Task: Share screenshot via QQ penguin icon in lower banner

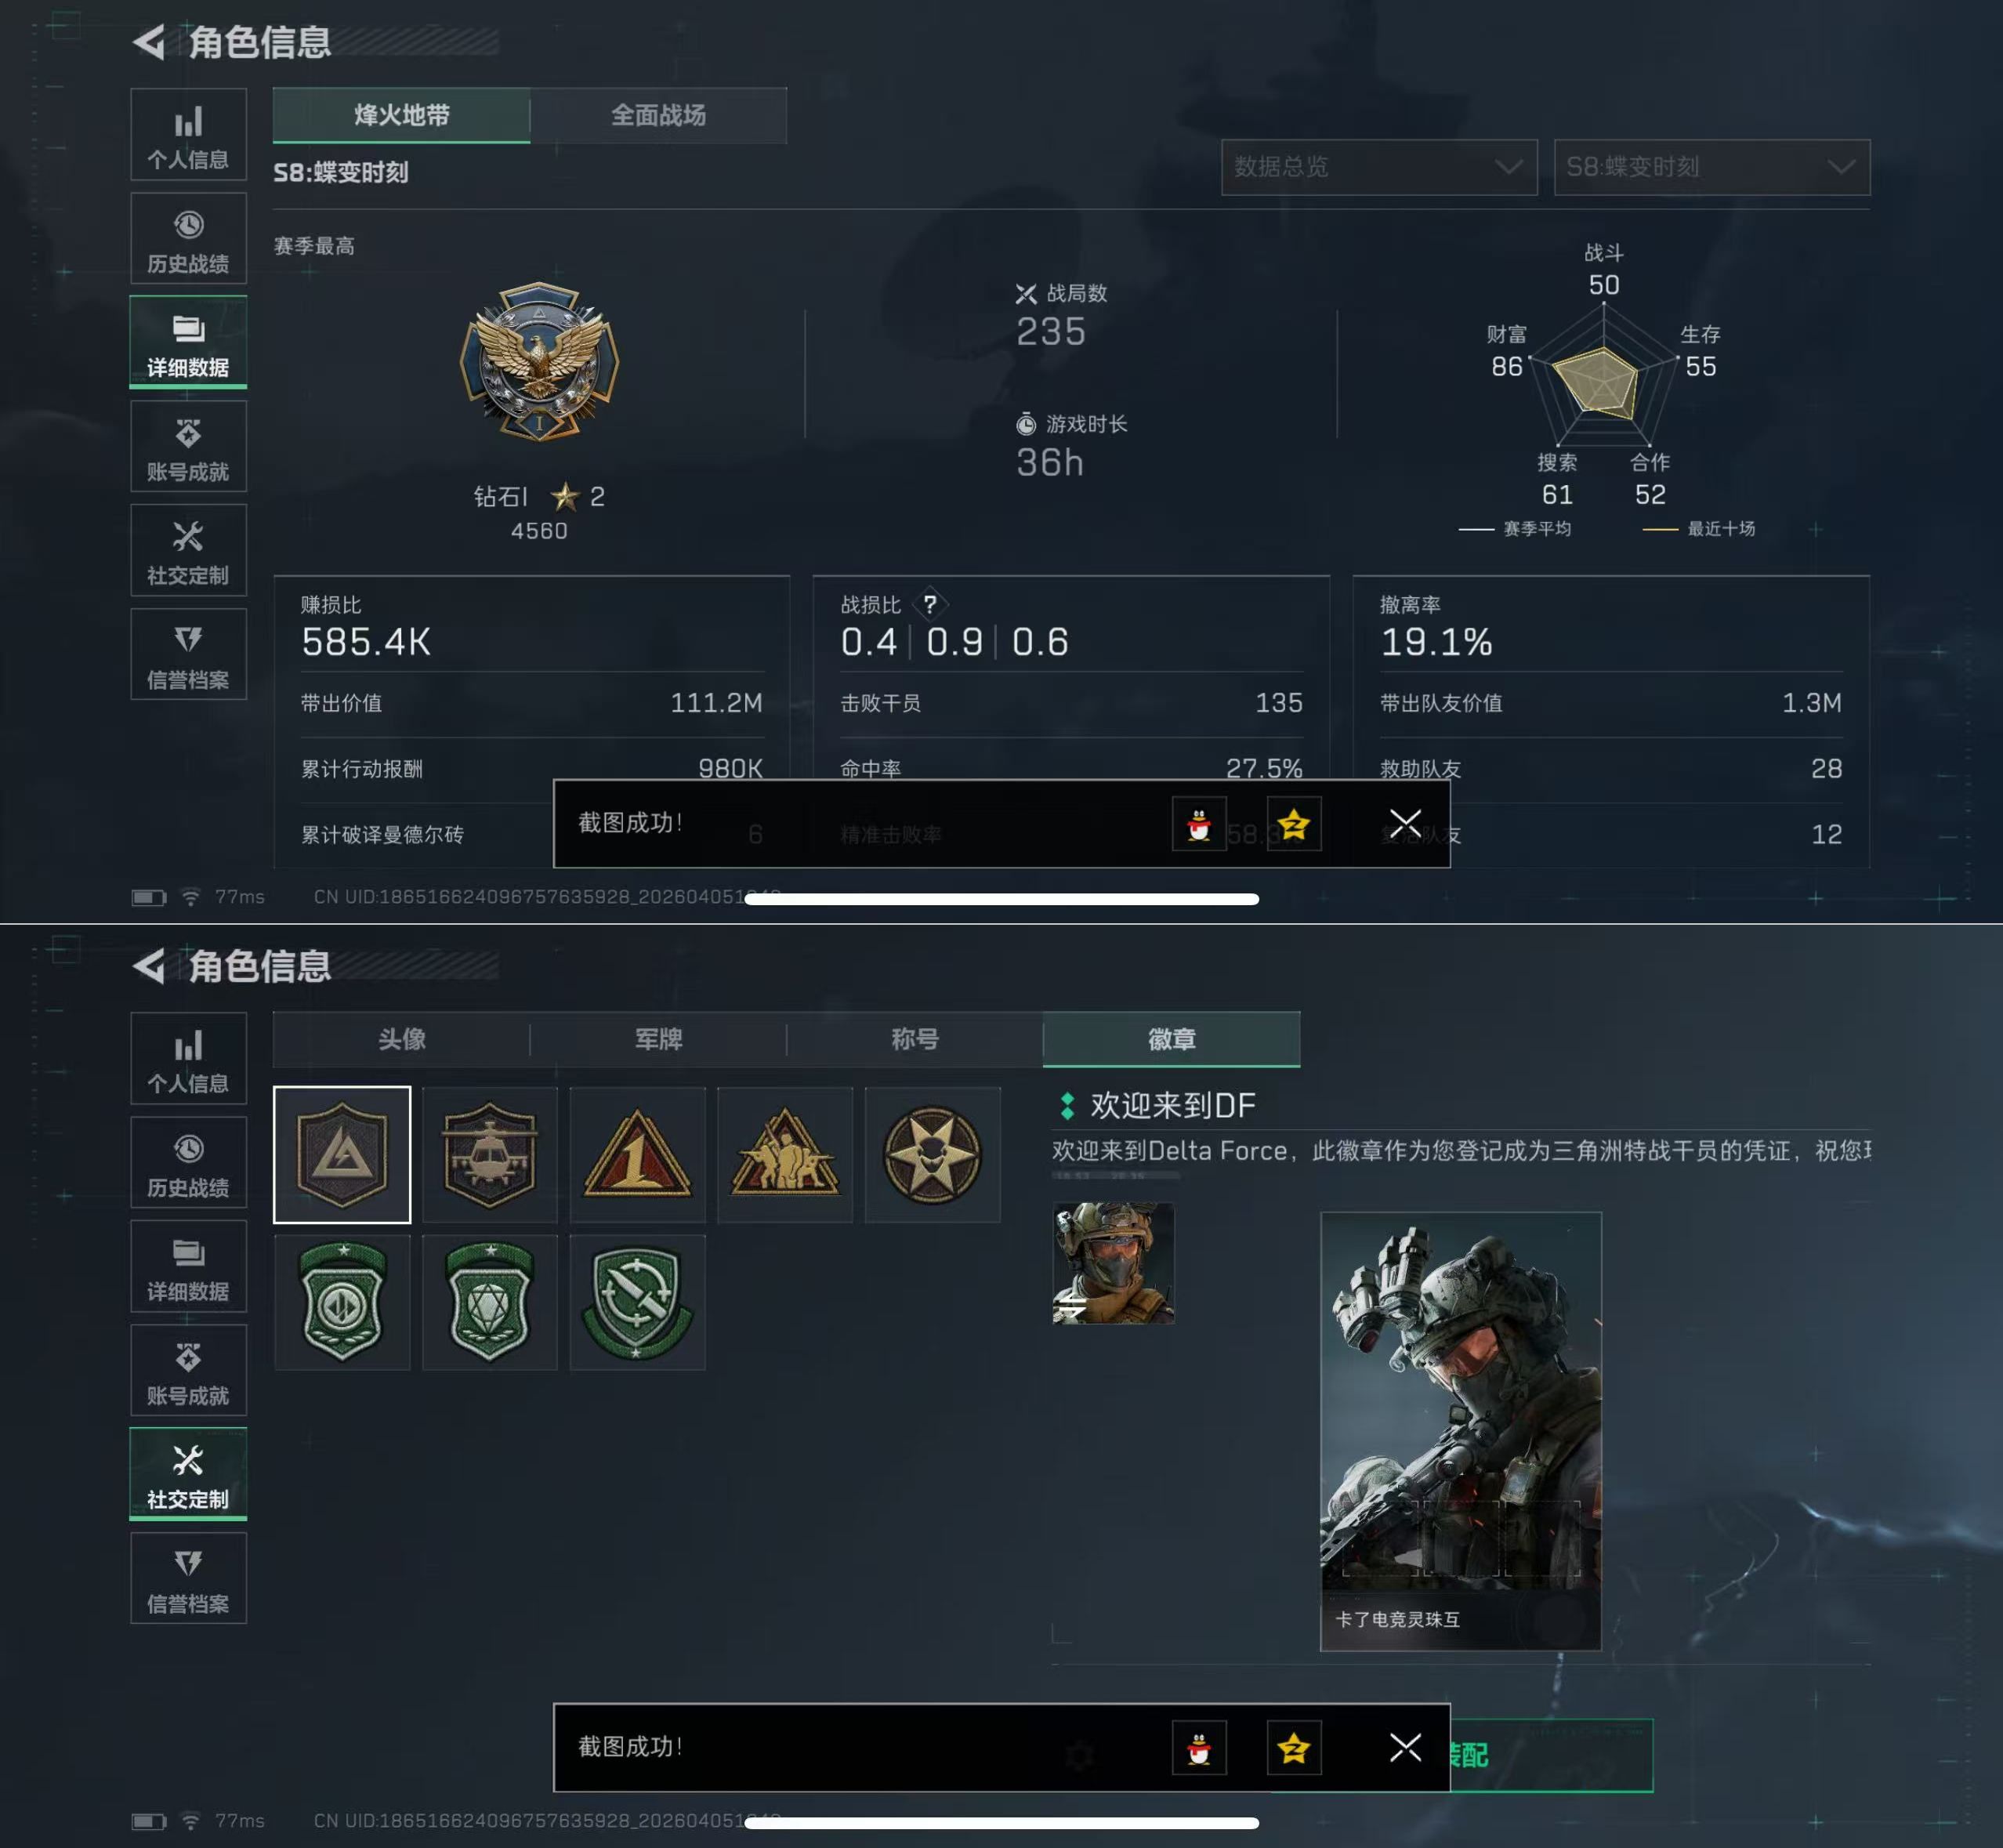Action: [1199, 1748]
